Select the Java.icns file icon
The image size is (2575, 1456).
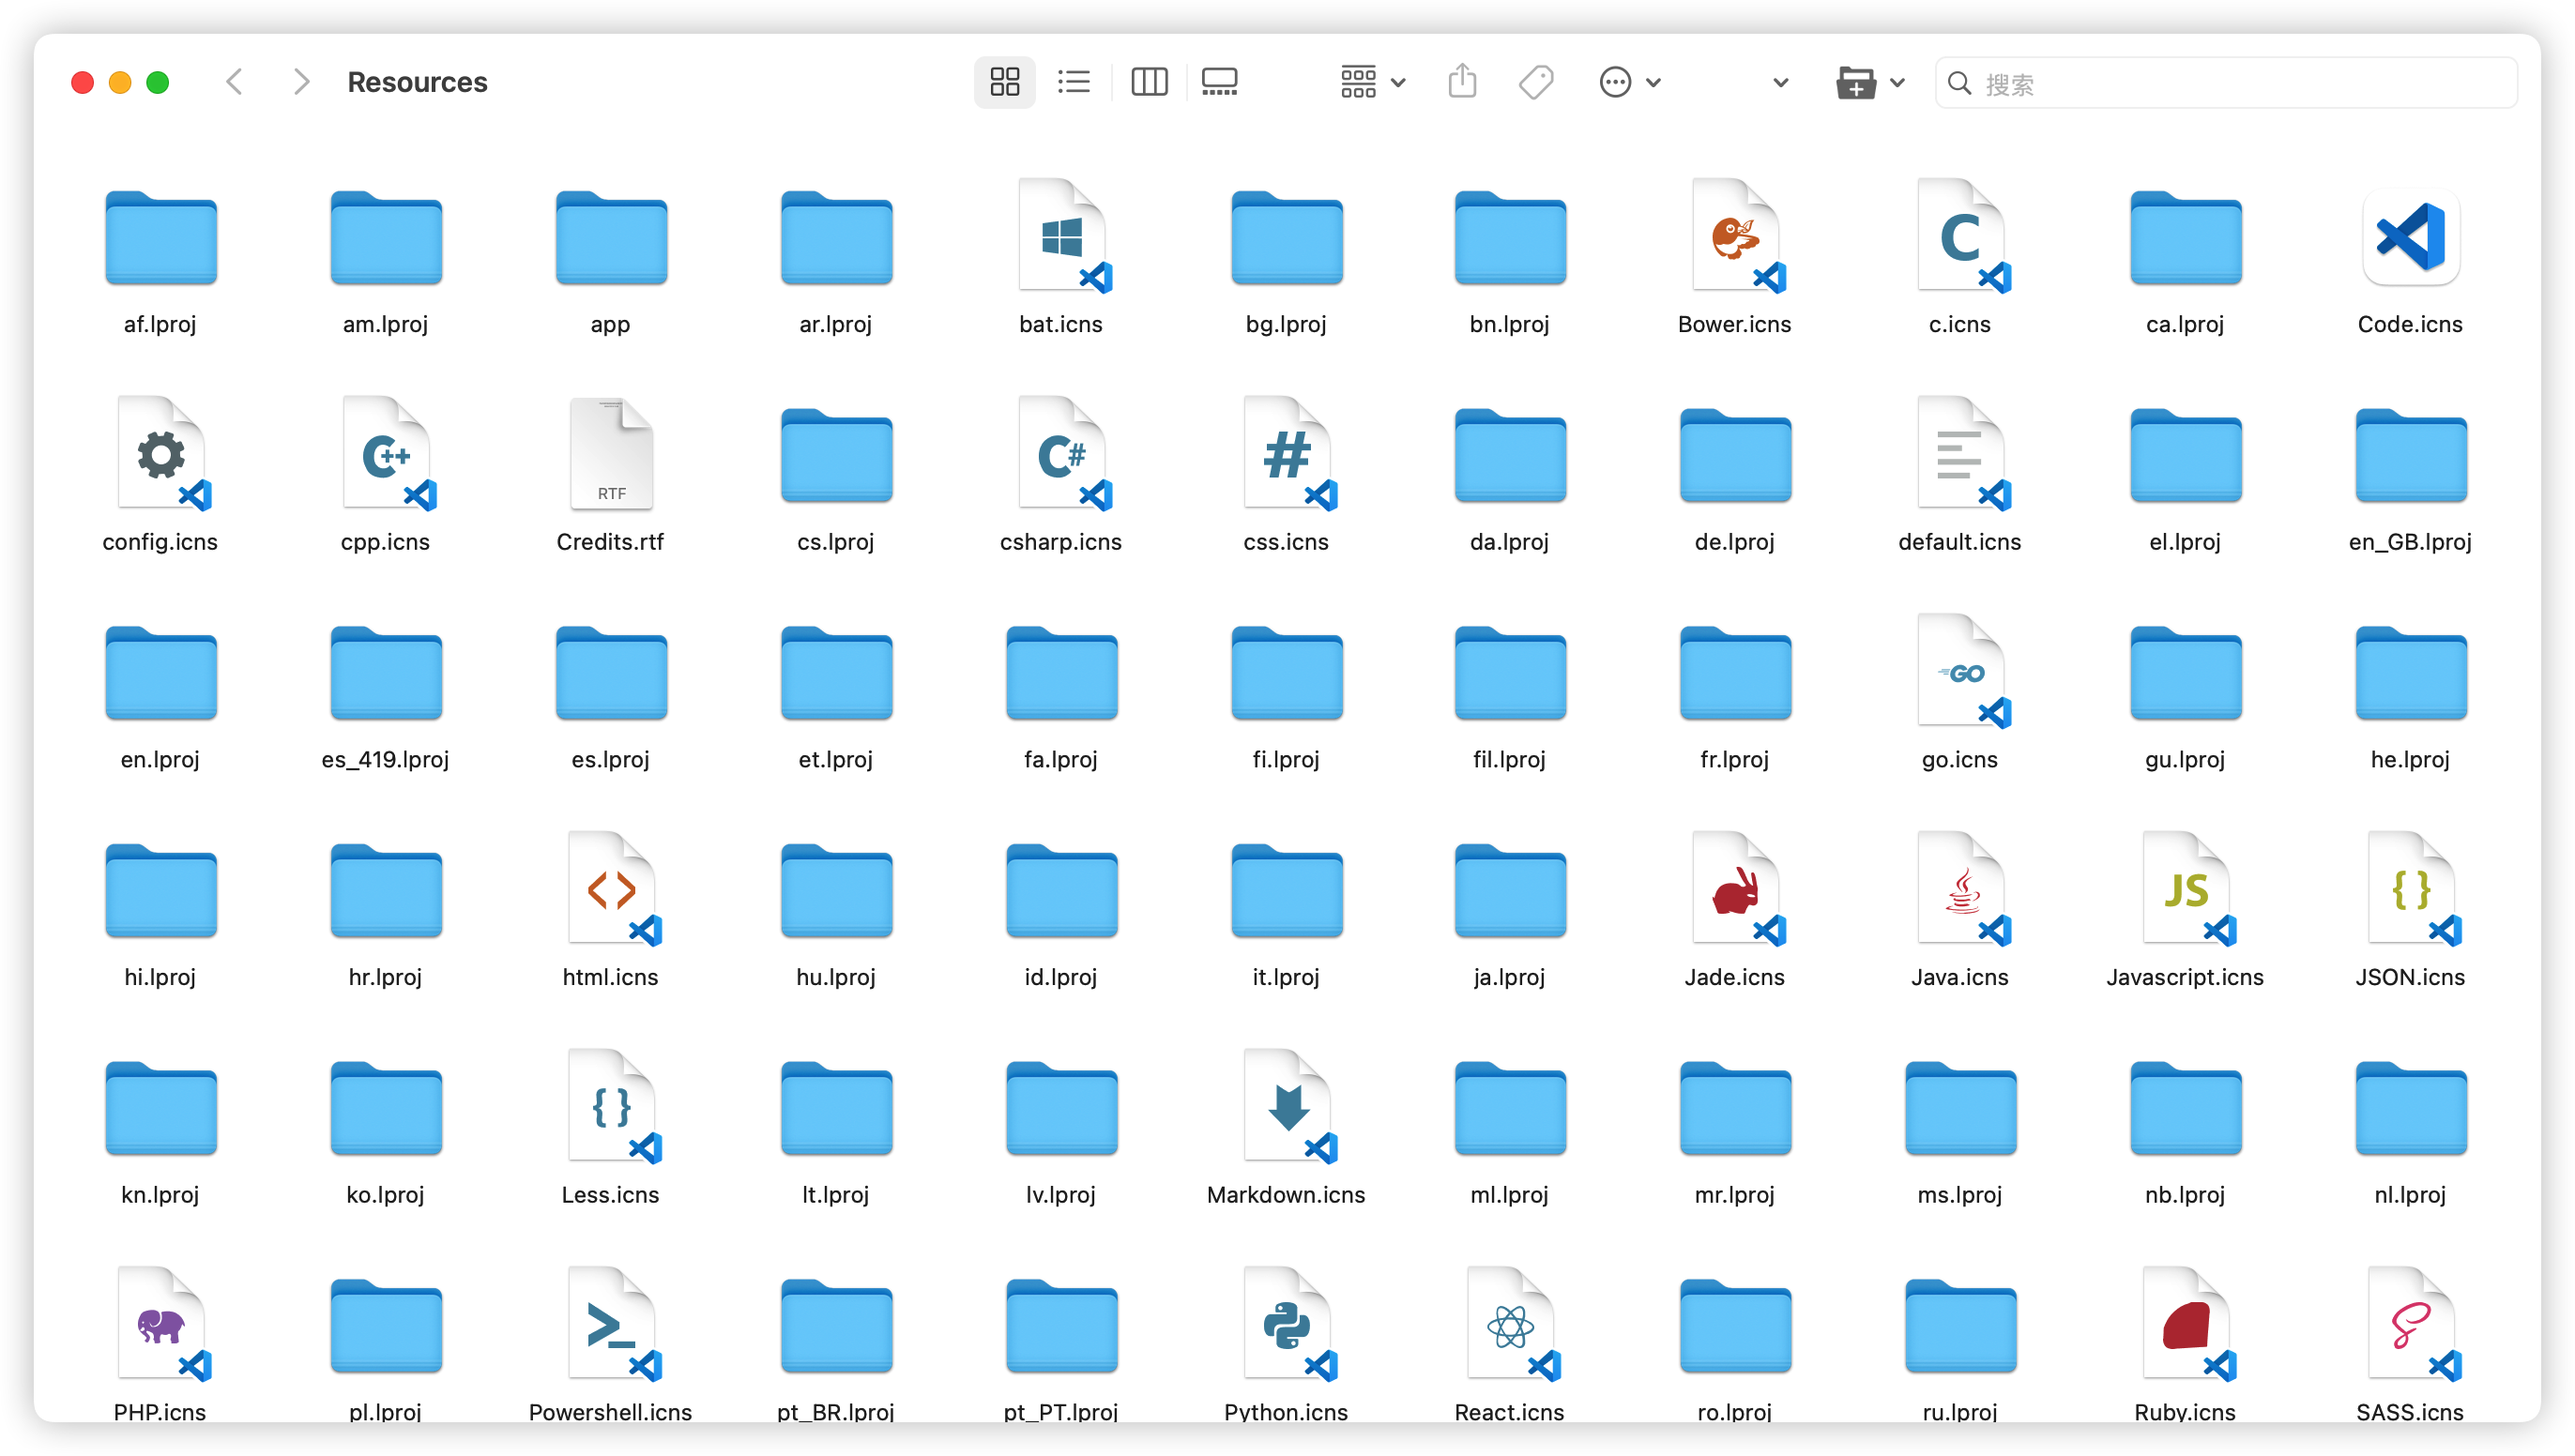click(1960, 890)
